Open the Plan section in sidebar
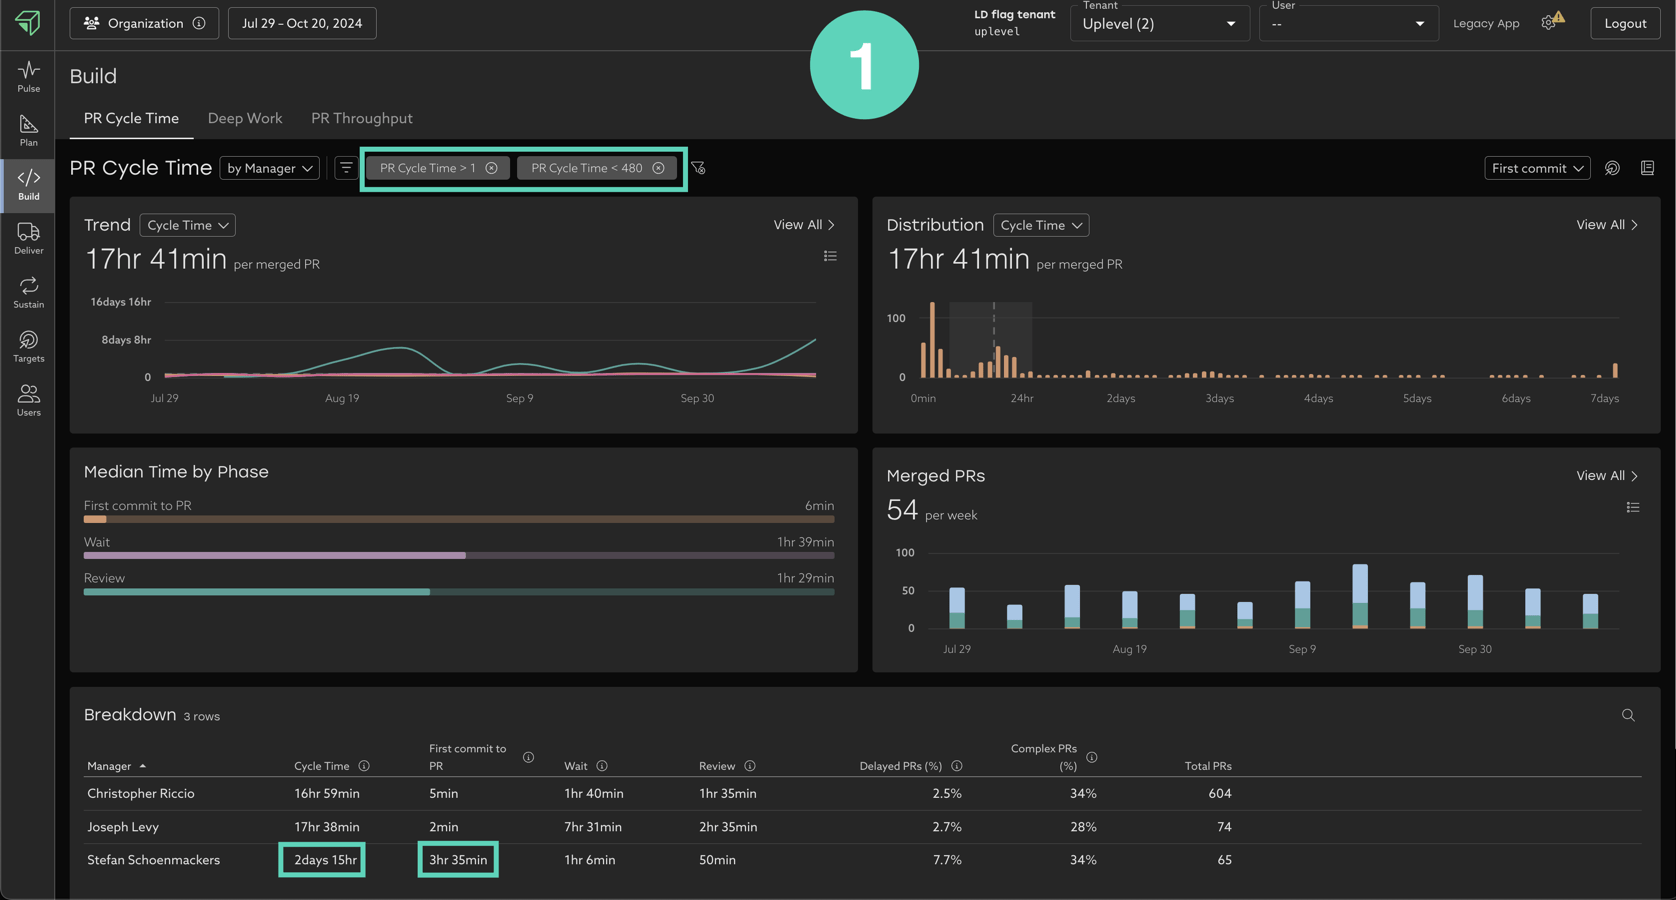The width and height of the screenshot is (1676, 900). [x=28, y=130]
